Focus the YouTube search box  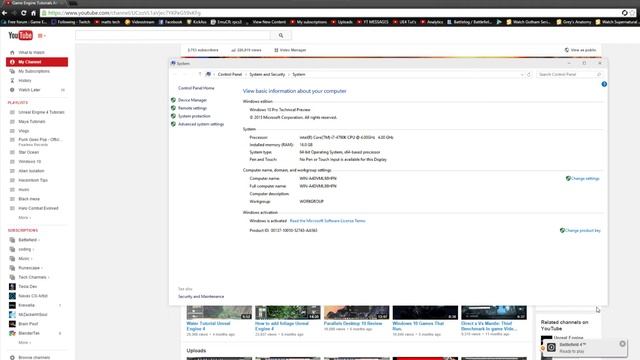tap(173, 36)
